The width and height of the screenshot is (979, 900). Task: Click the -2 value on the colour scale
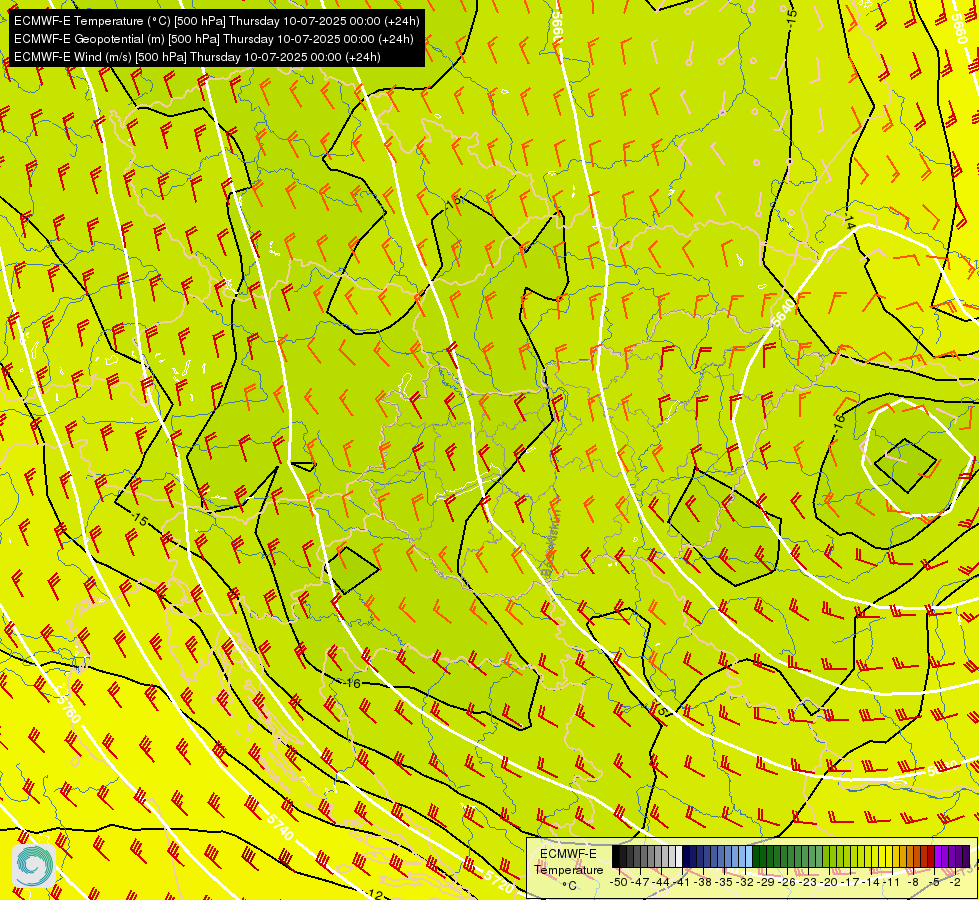[955, 883]
